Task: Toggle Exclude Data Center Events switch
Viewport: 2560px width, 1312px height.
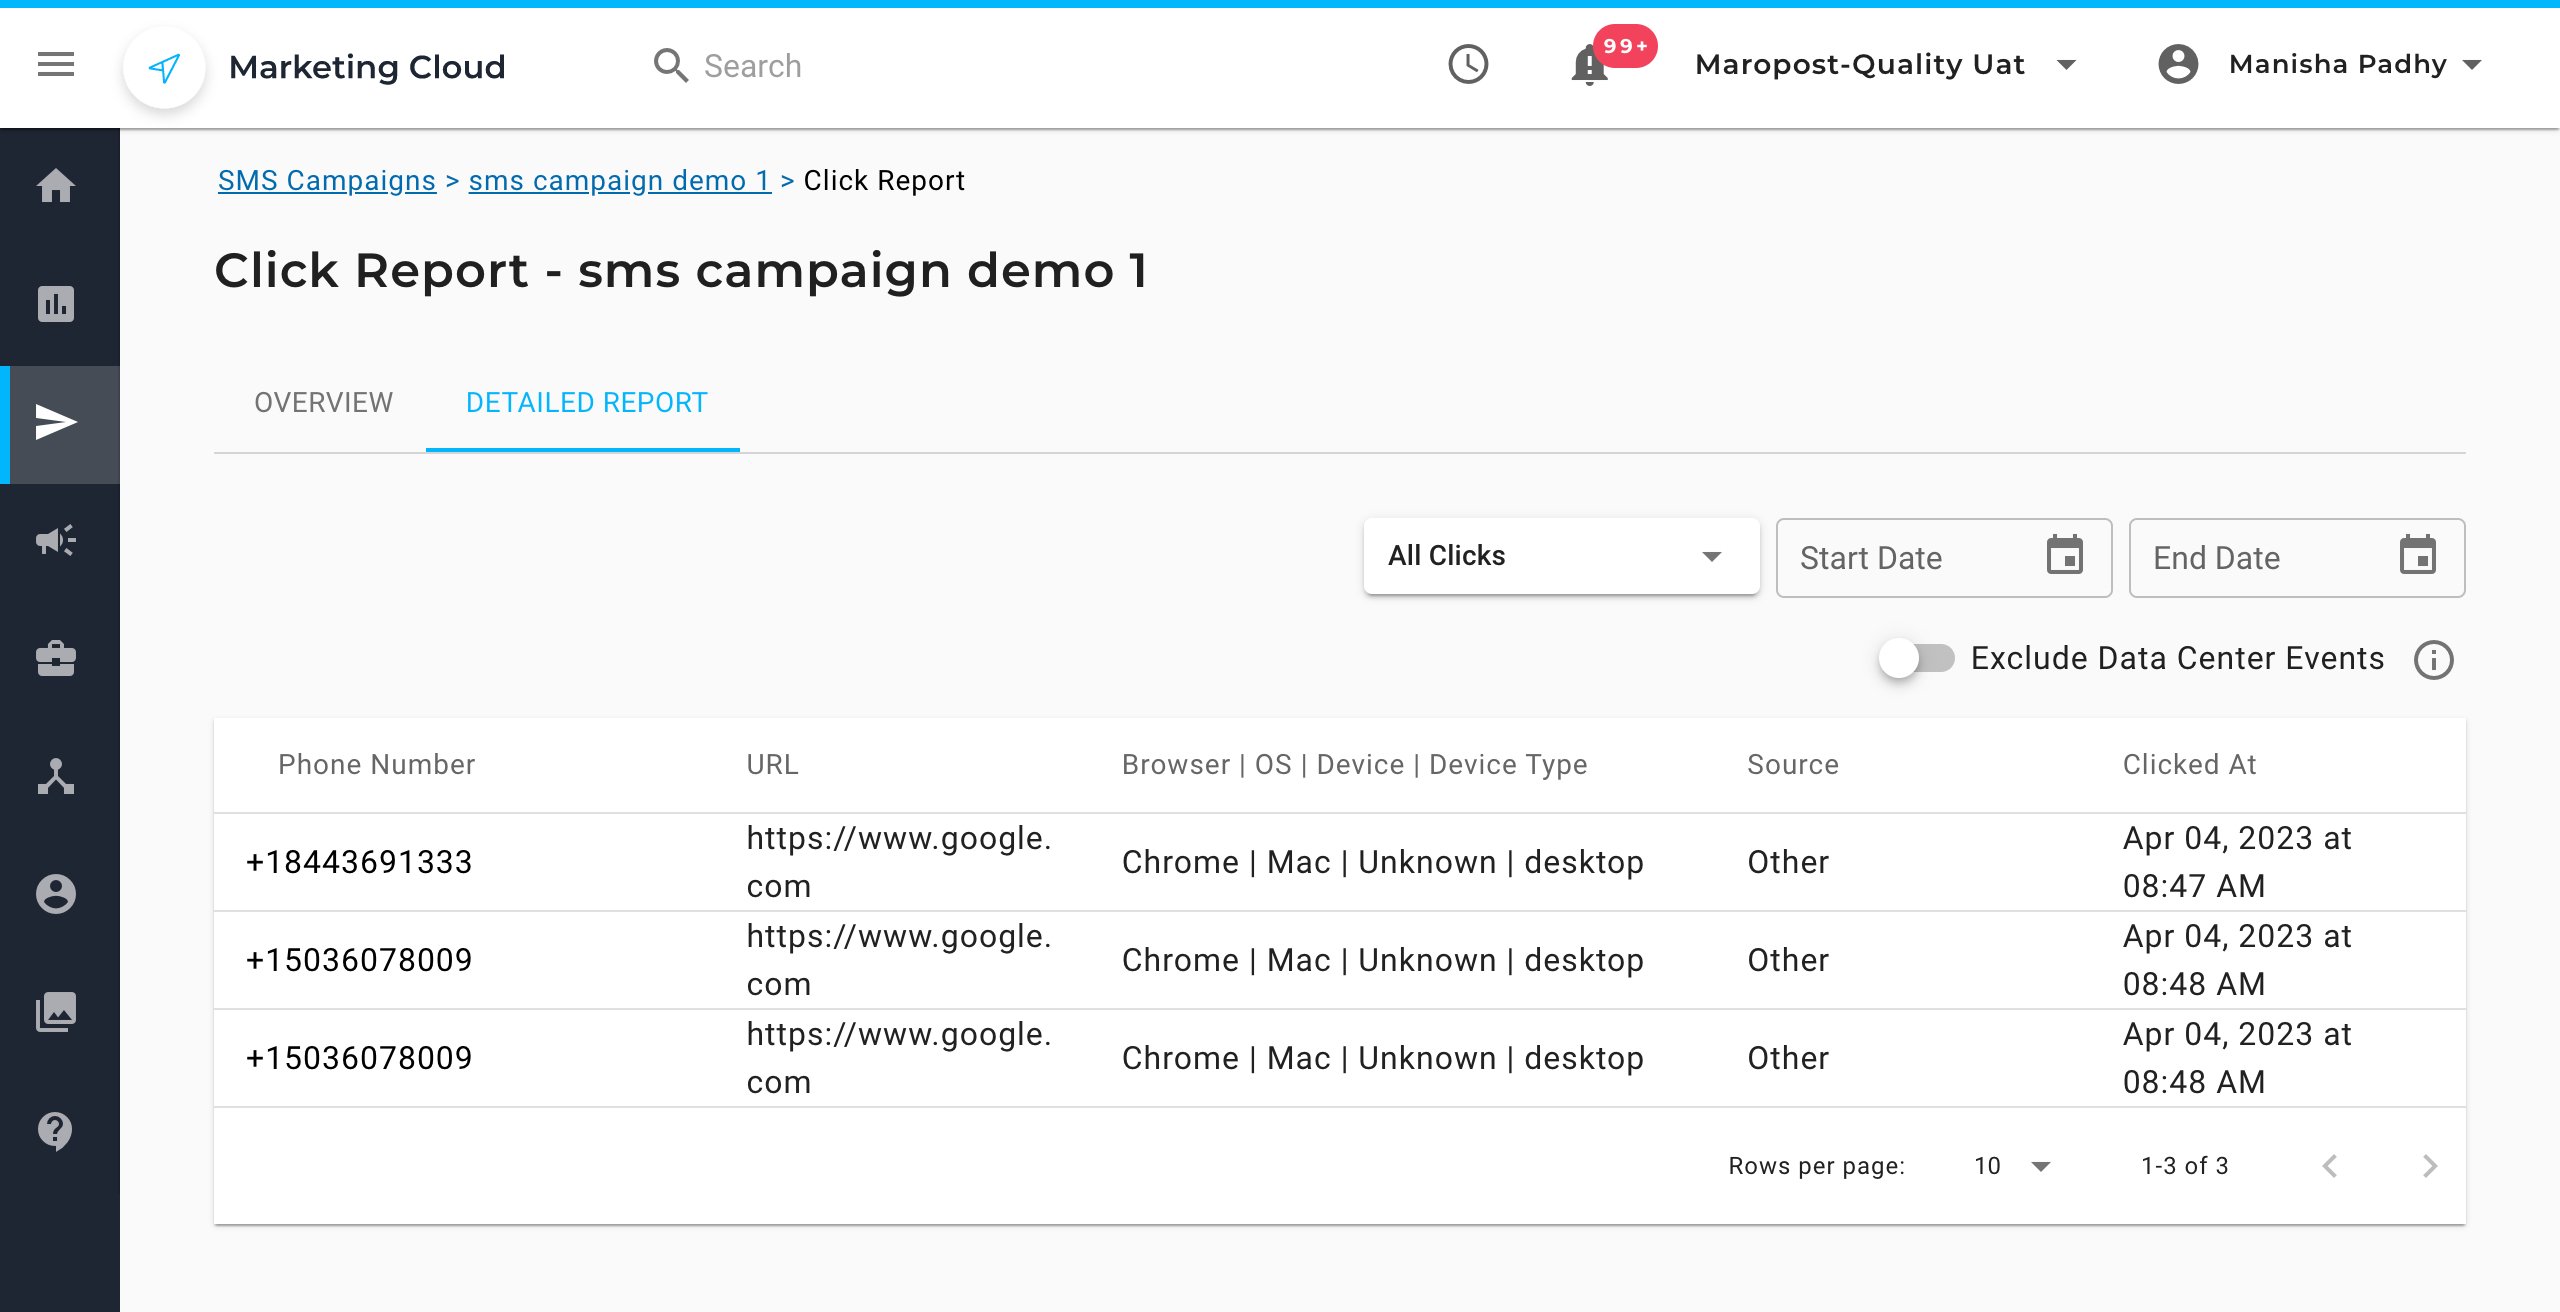Action: click(x=1916, y=658)
